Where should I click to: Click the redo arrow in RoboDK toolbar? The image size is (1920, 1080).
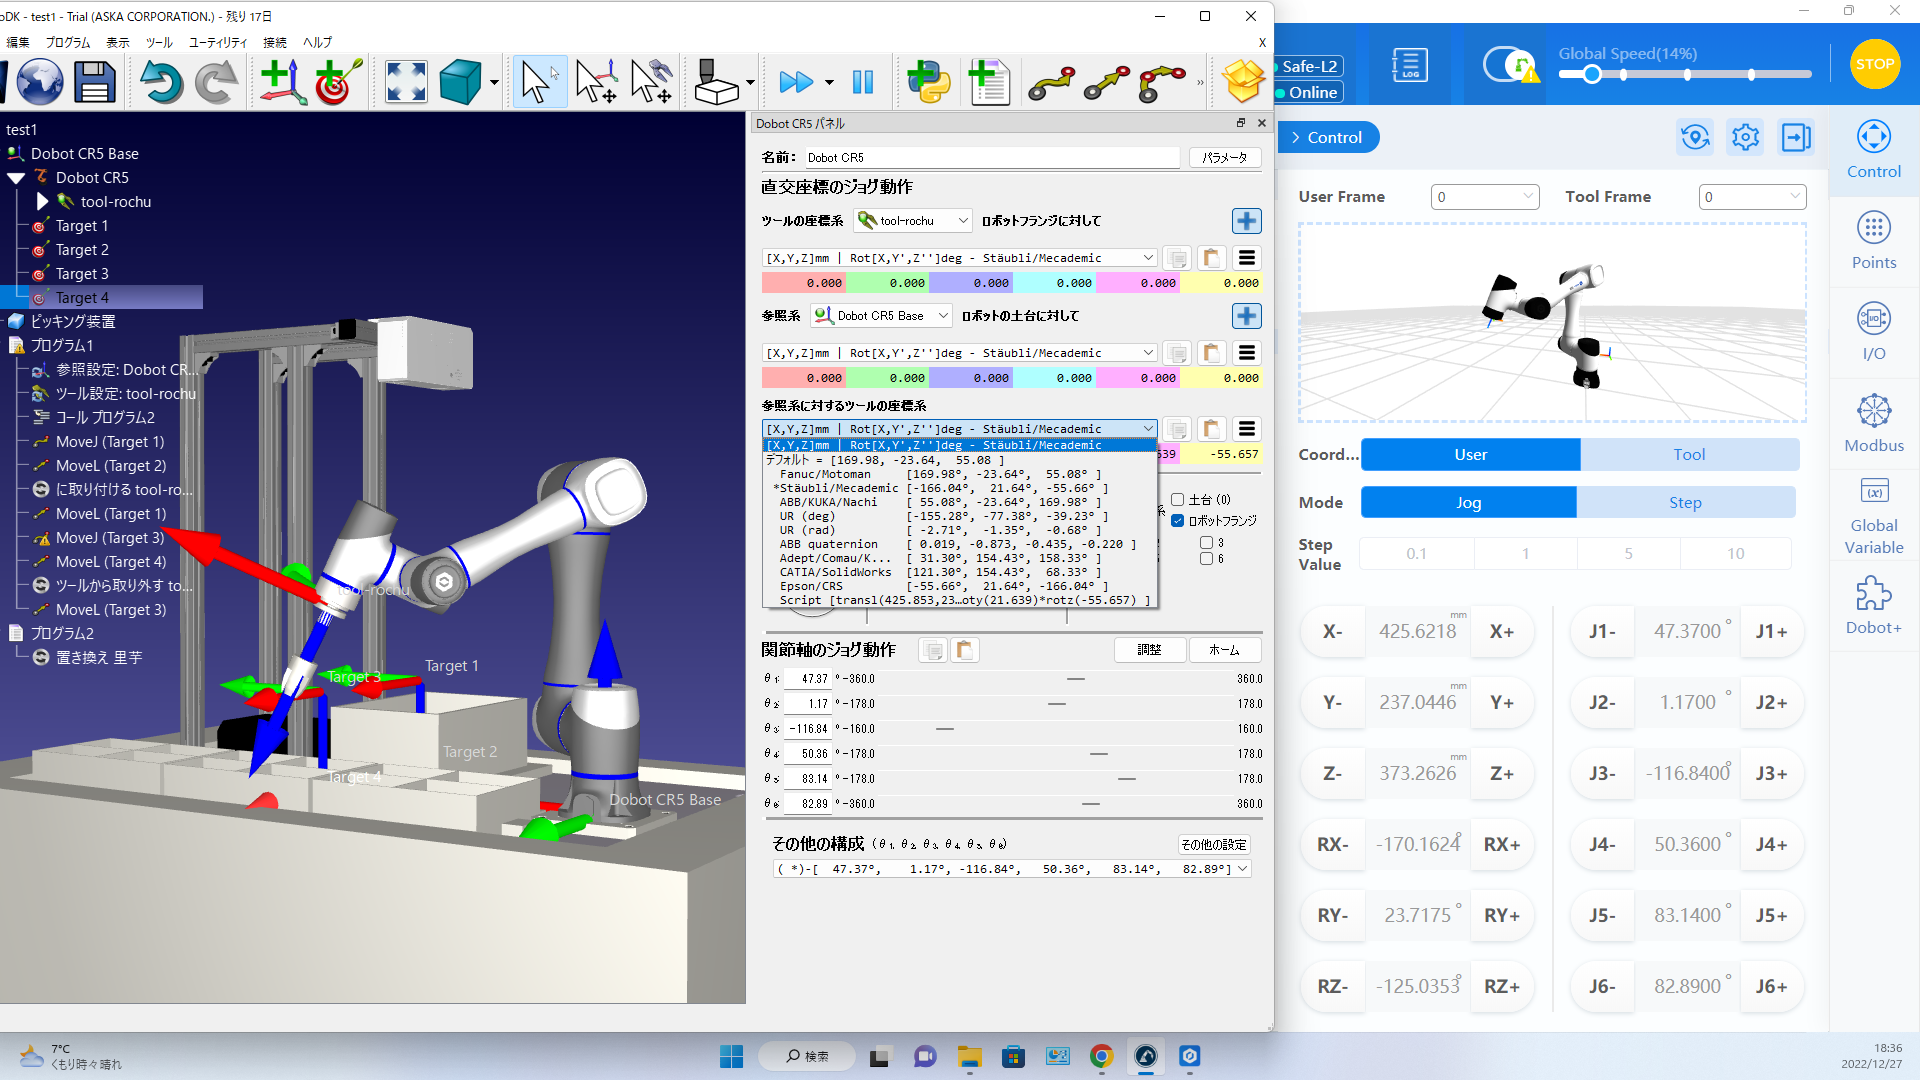215,82
